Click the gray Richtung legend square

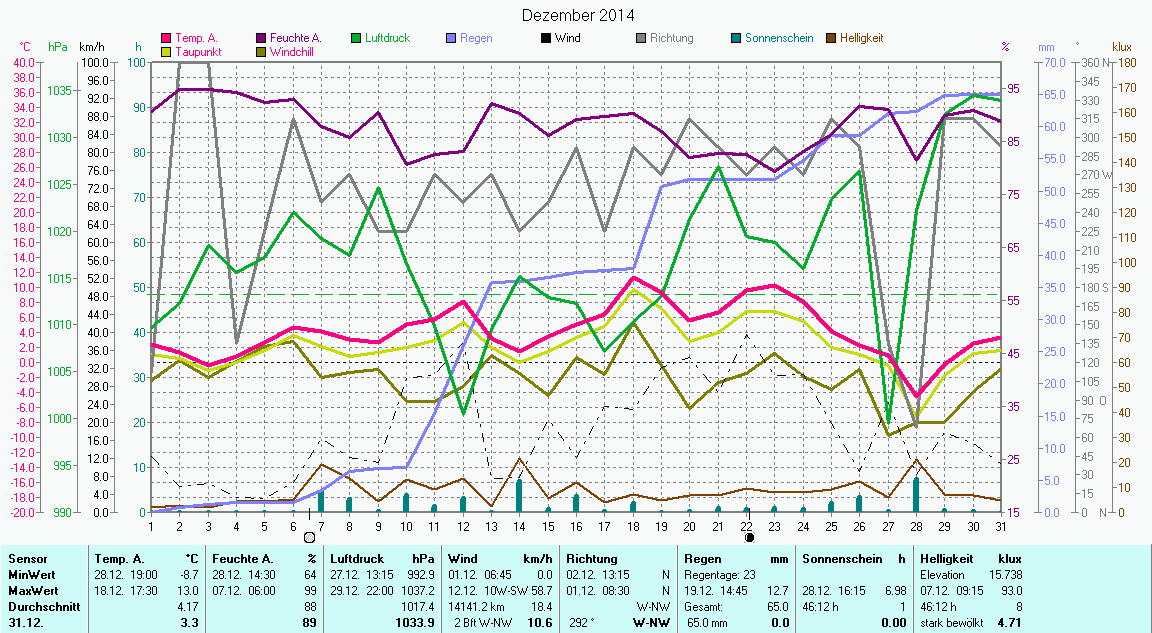(x=642, y=38)
